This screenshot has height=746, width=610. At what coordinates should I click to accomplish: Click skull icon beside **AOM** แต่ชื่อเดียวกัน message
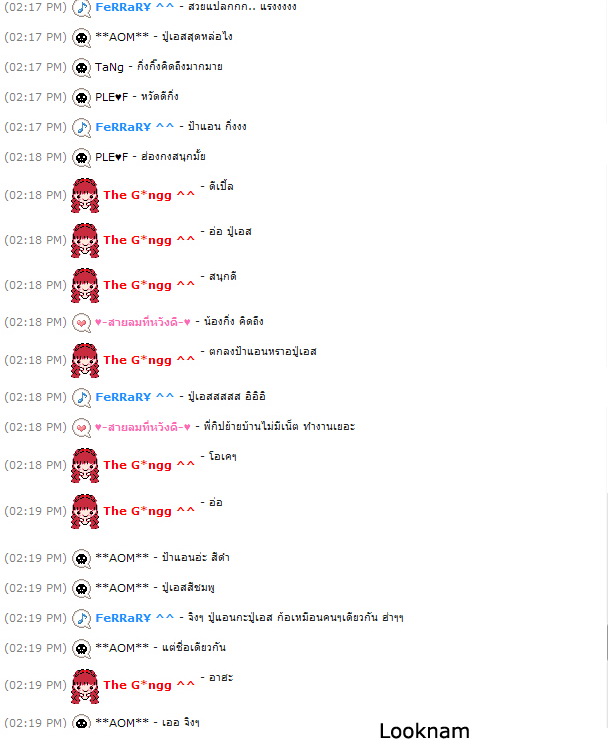click(81, 648)
